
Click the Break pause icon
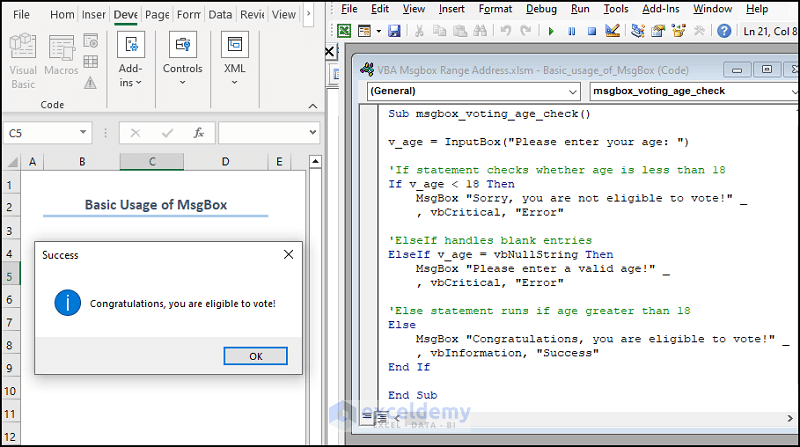pos(571,31)
